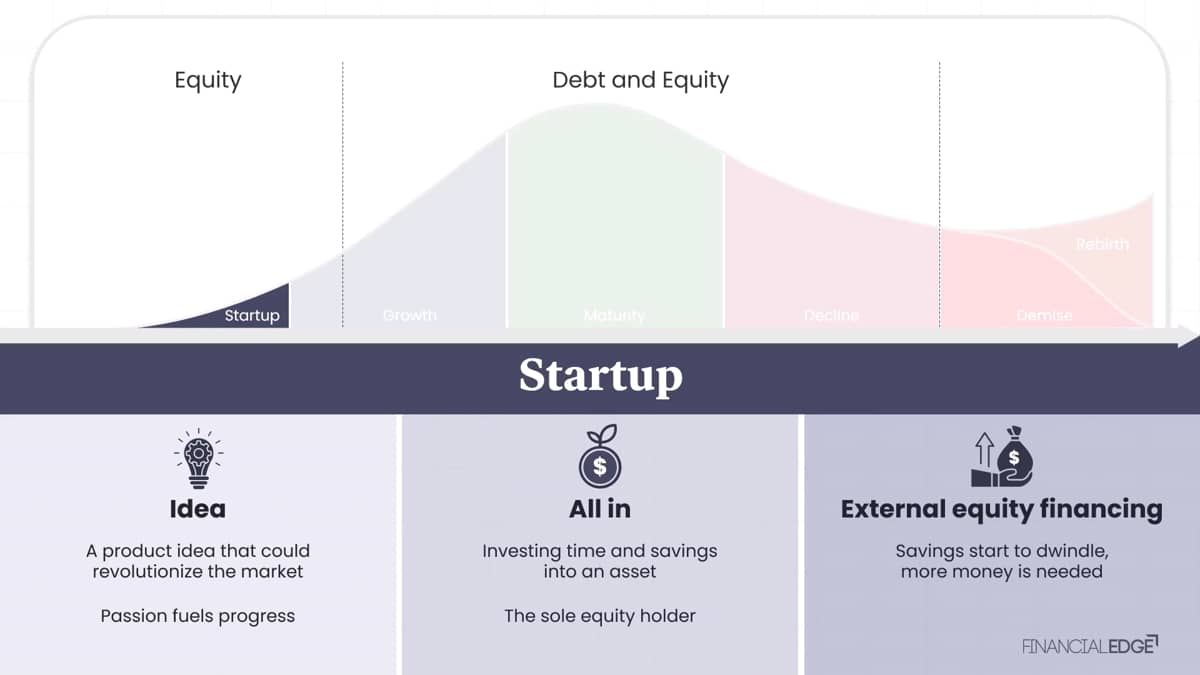Click the External equity financing heading
Image resolution: width=1200 pixels, height=675 pixels.
tap(1001, 509)
